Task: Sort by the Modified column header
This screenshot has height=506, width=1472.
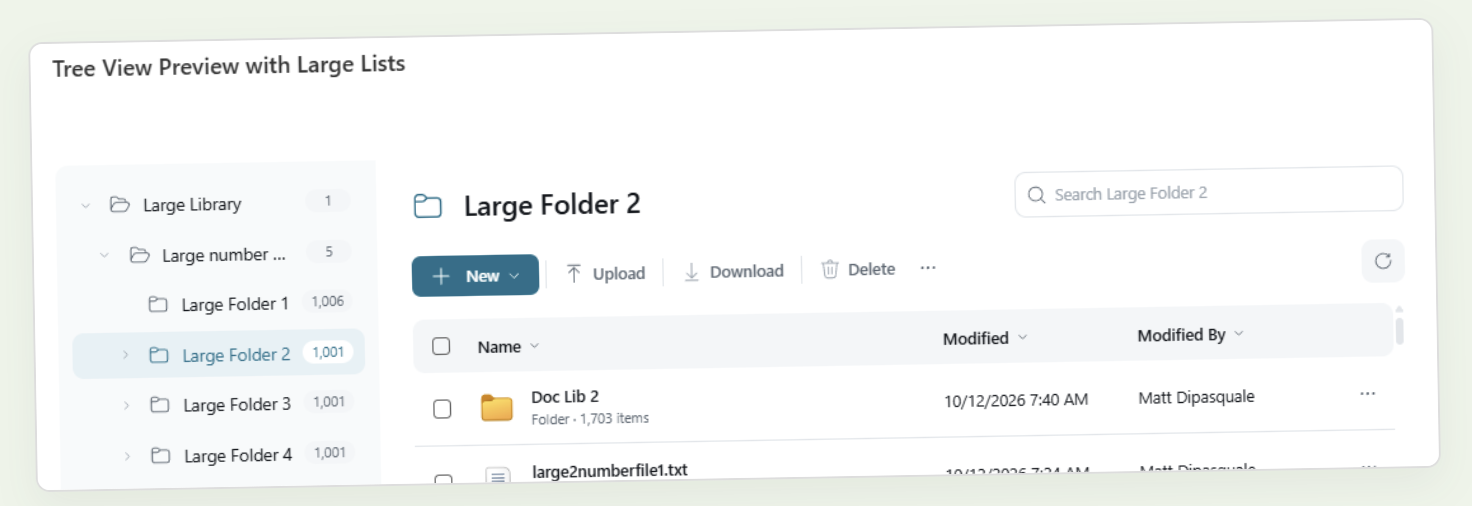Action: pyautogui.click(x=985, y=338)
